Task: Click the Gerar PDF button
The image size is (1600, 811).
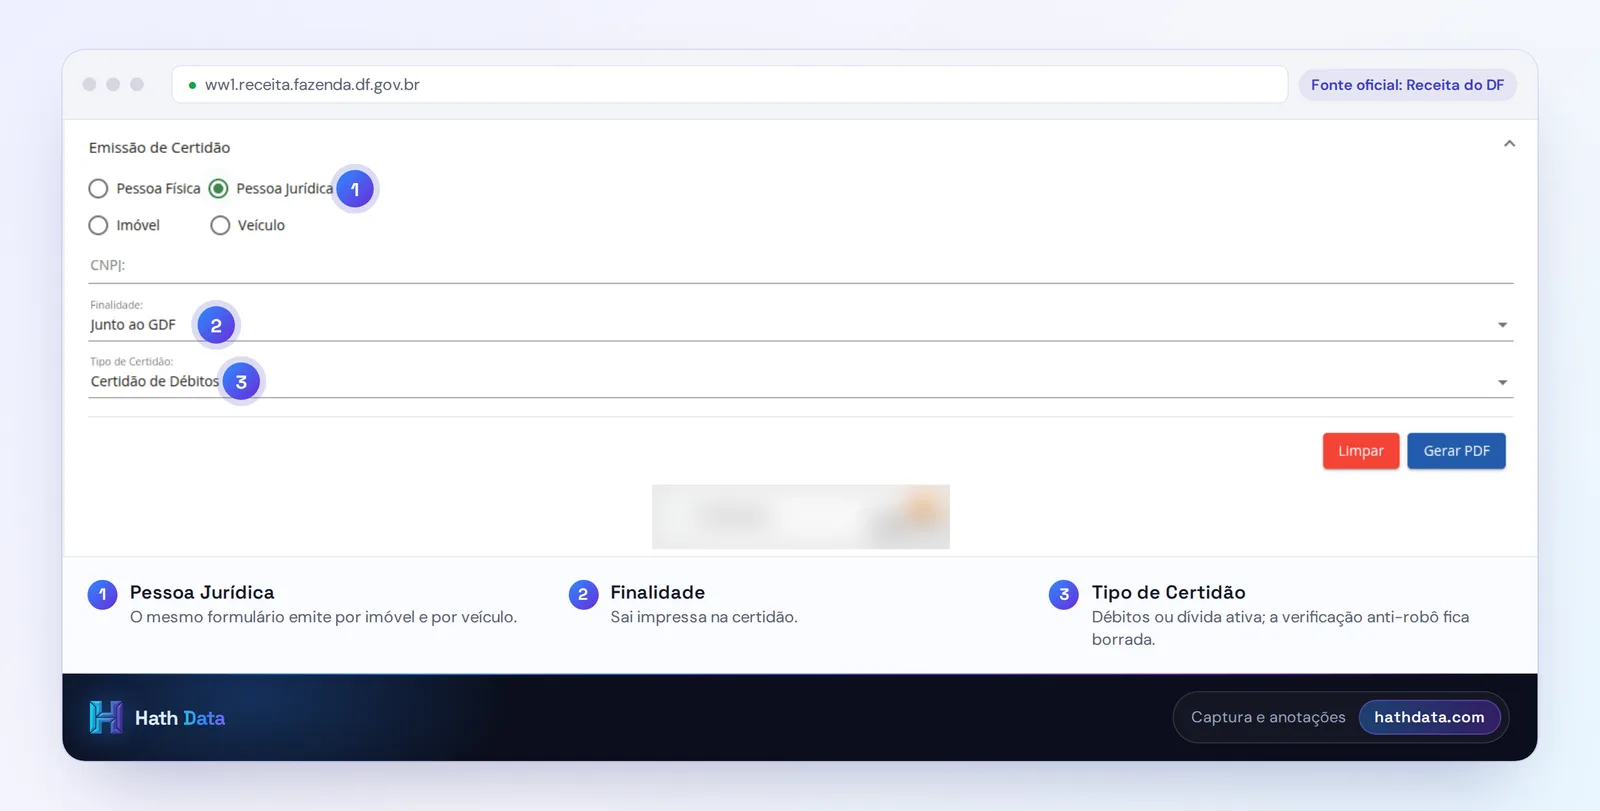Action: click(1456, 451)
